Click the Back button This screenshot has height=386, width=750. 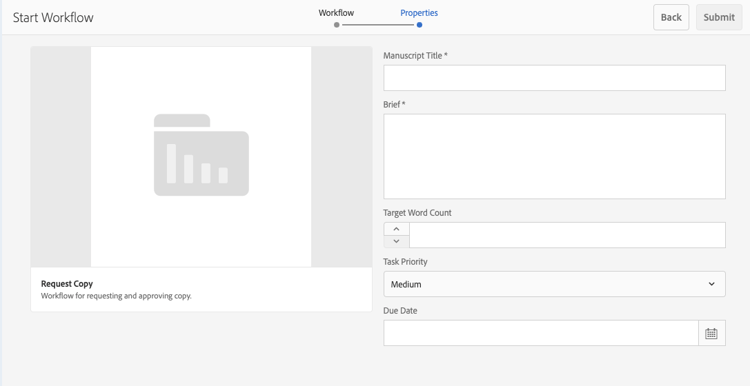click(671, 17)
